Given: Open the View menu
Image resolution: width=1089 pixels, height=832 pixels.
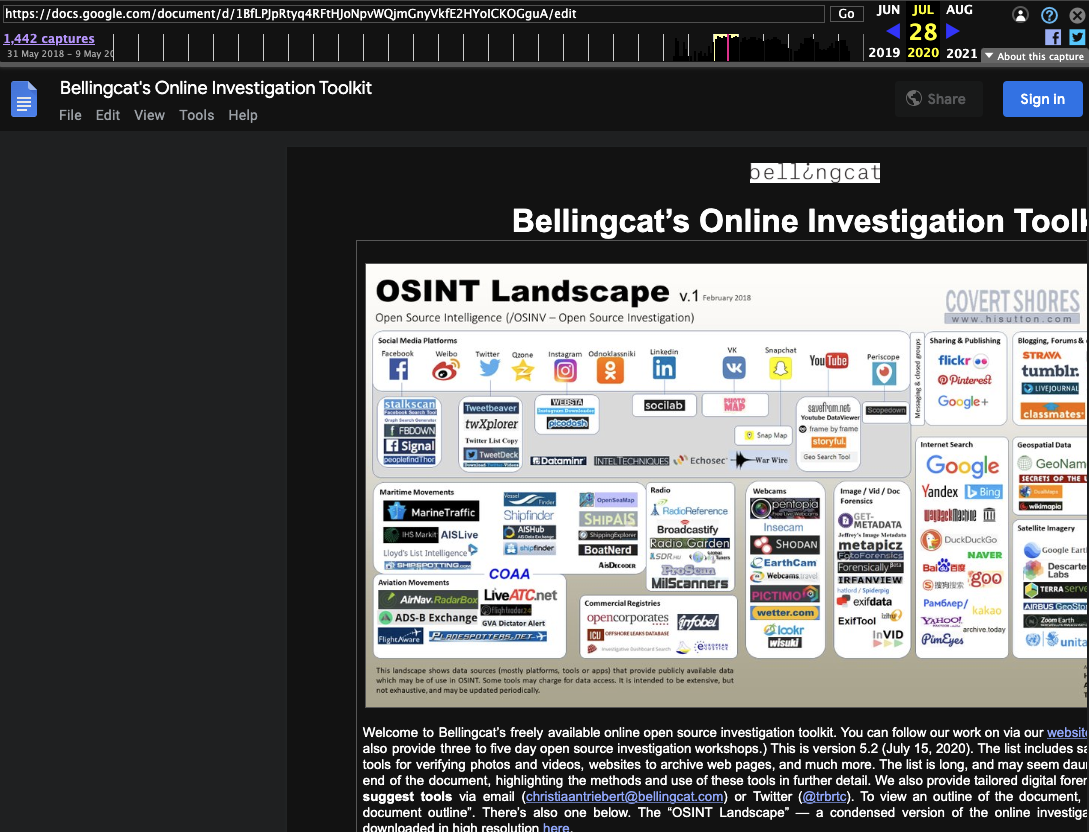Looking at the screenshot, I should pos(149,115).
